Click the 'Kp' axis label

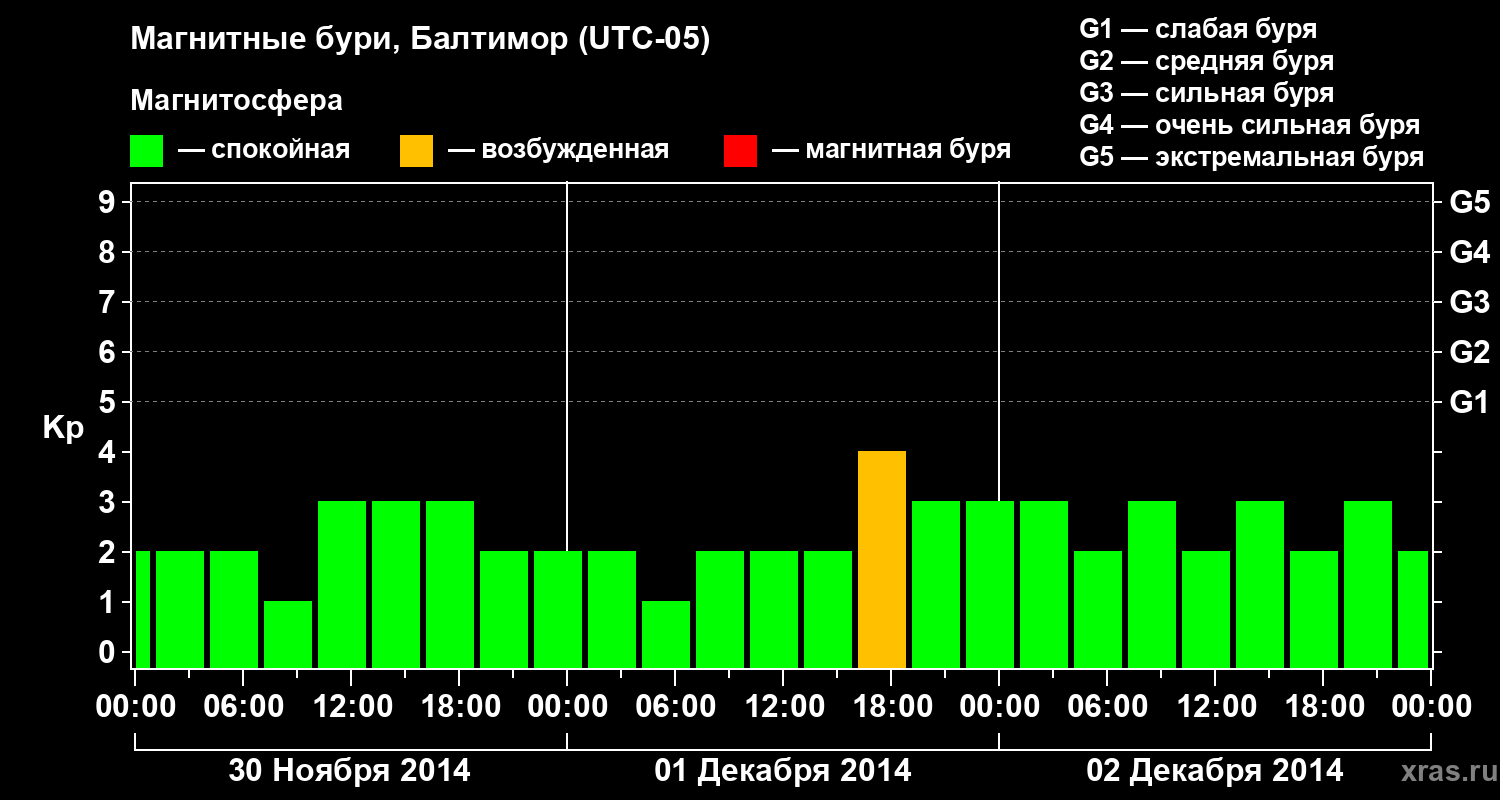tap(63, 429)
